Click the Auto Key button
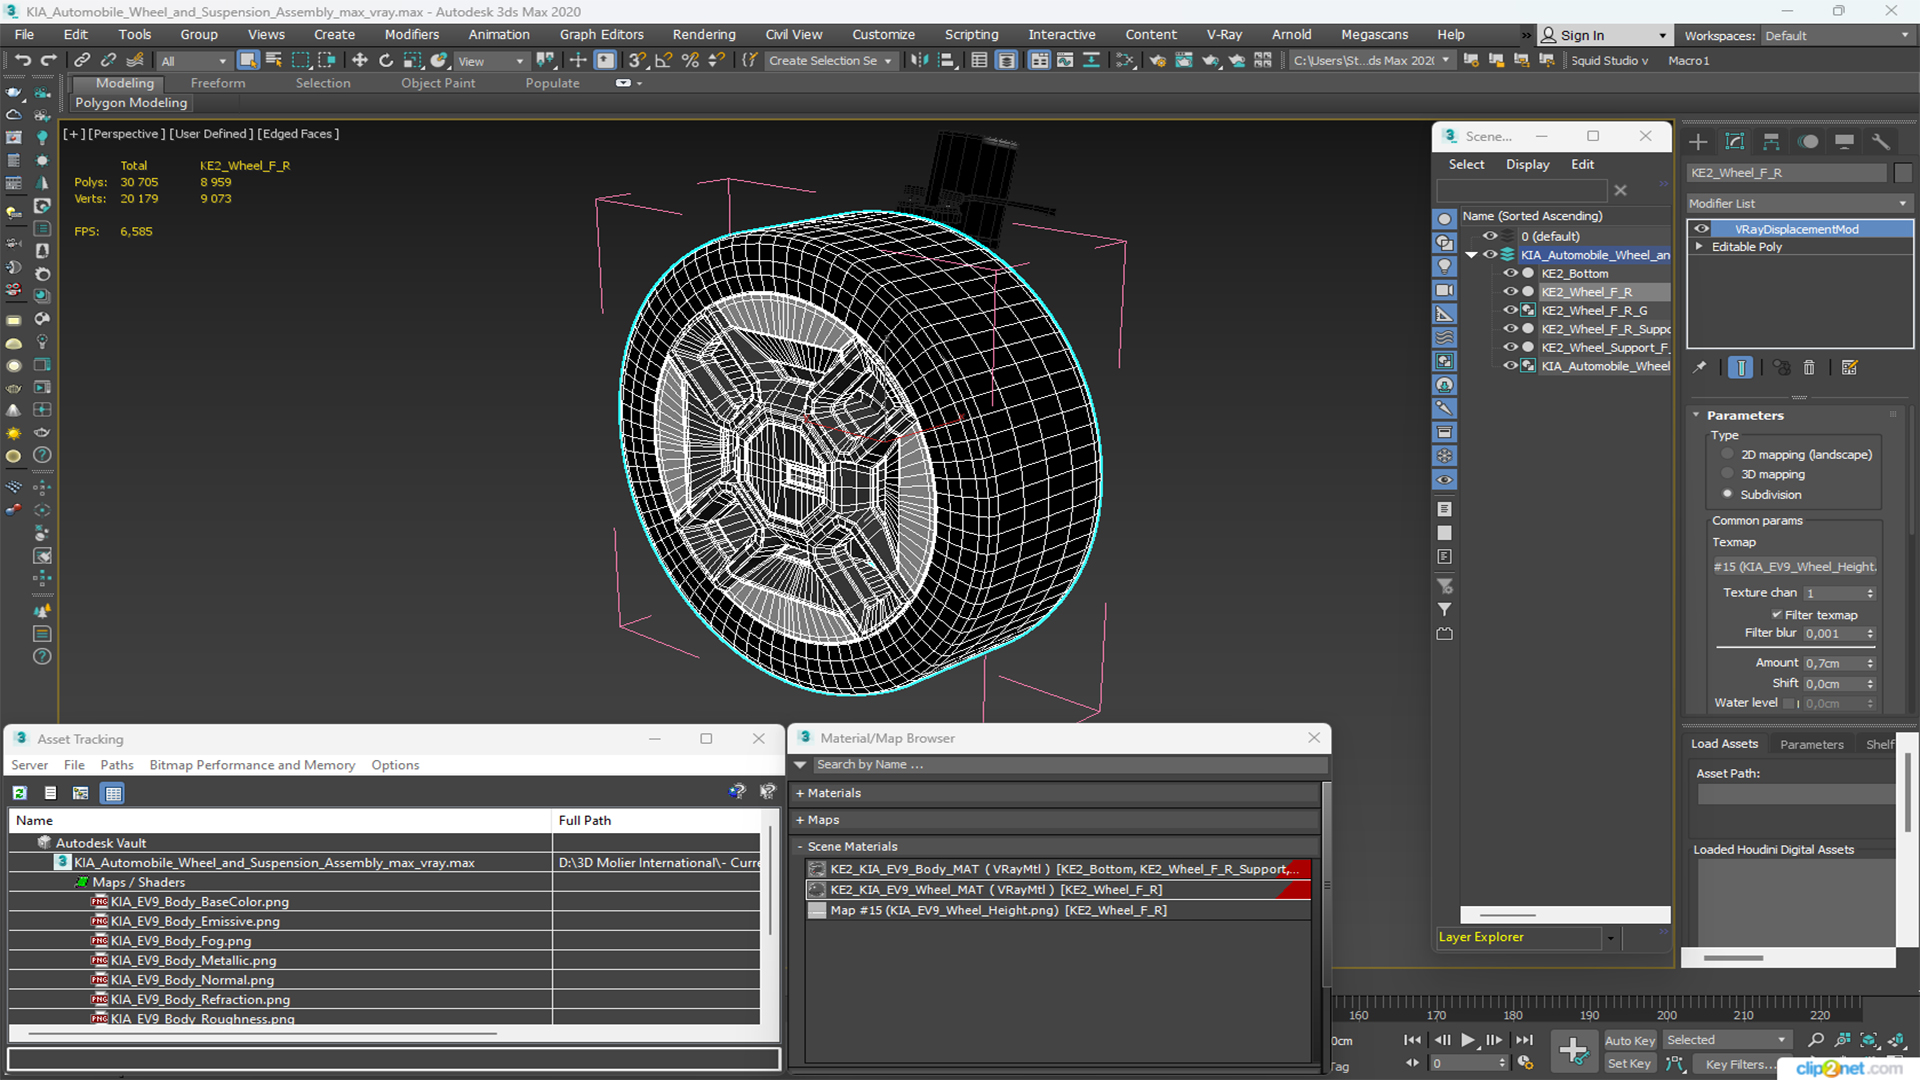 tap(1630, 1041)
